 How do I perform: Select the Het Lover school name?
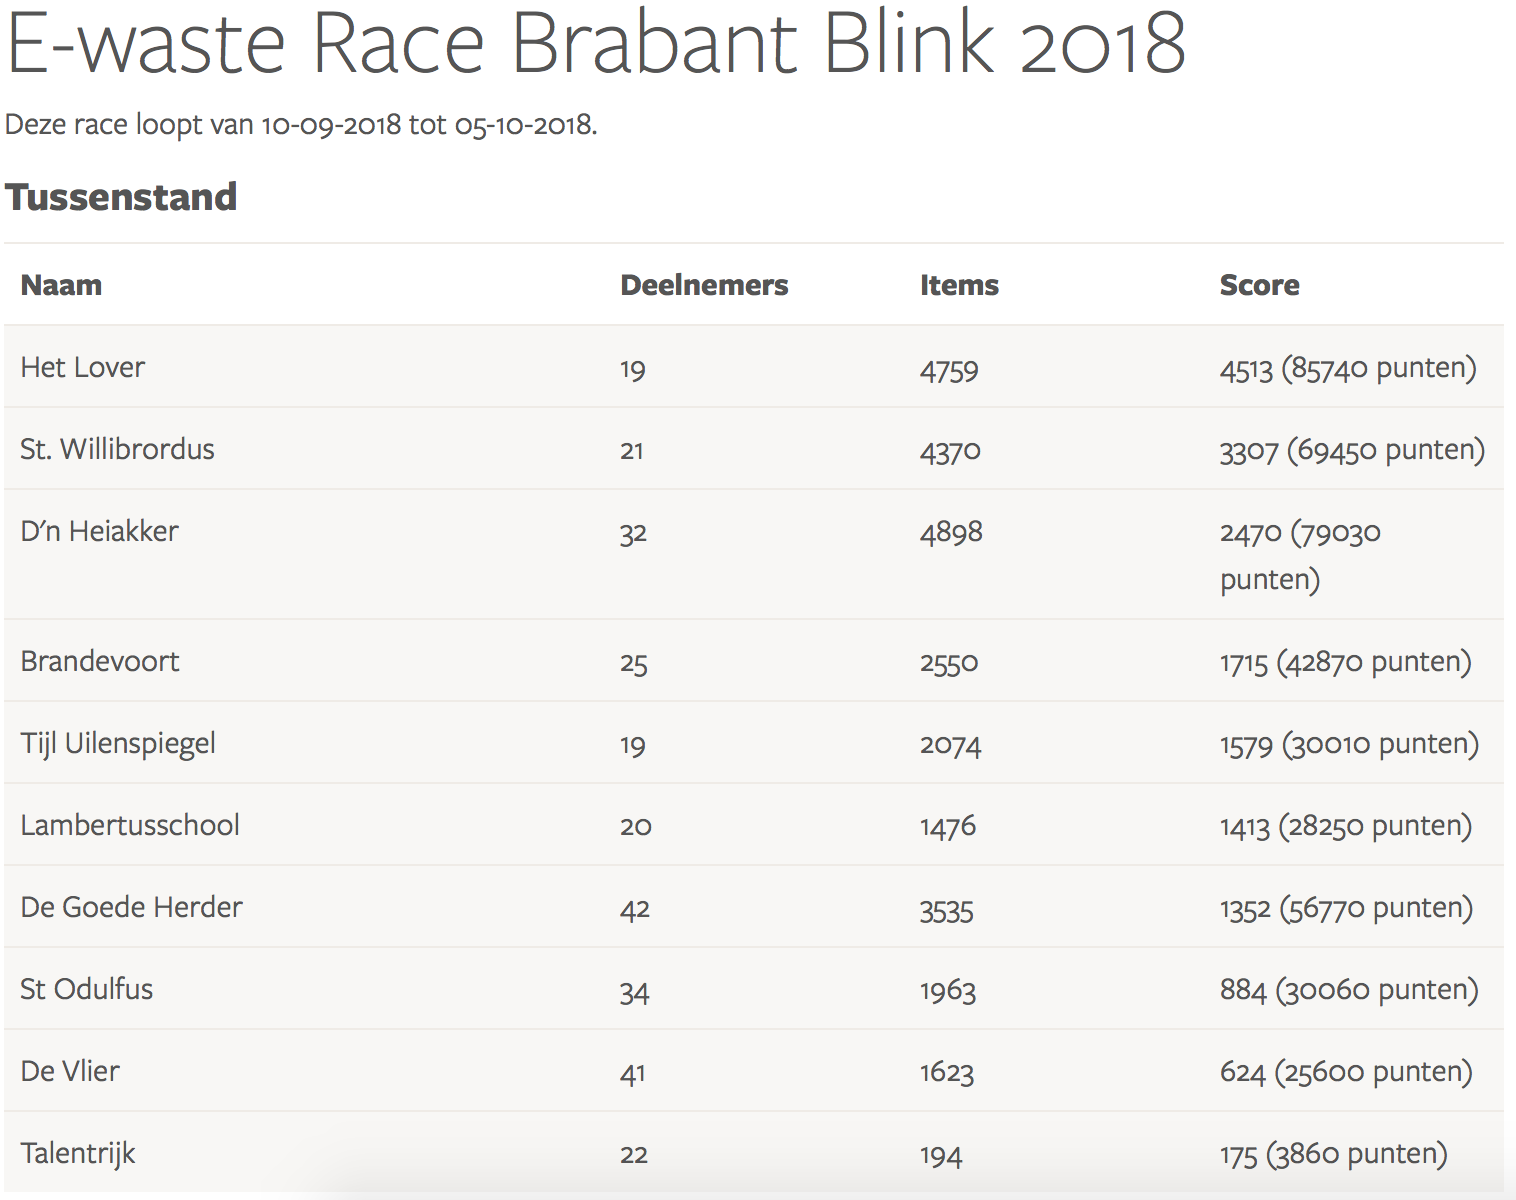pyautogui.click(x=83, y=367)
